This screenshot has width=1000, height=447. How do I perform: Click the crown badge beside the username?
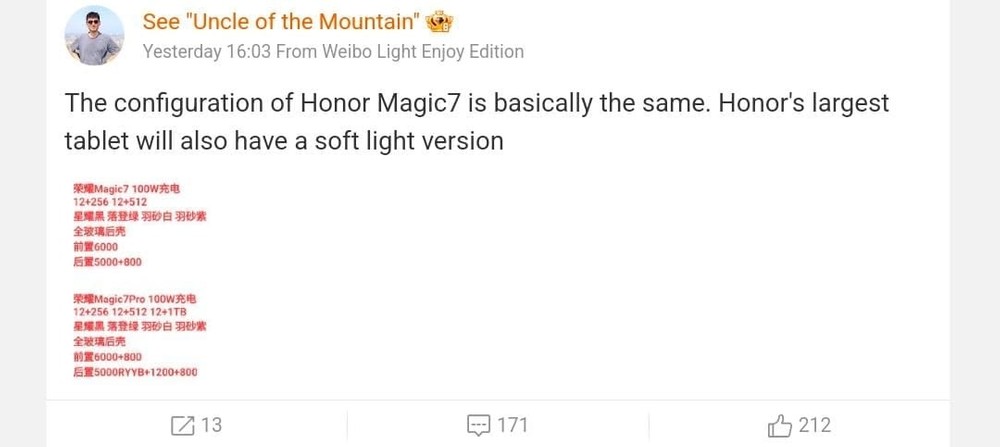438,22
